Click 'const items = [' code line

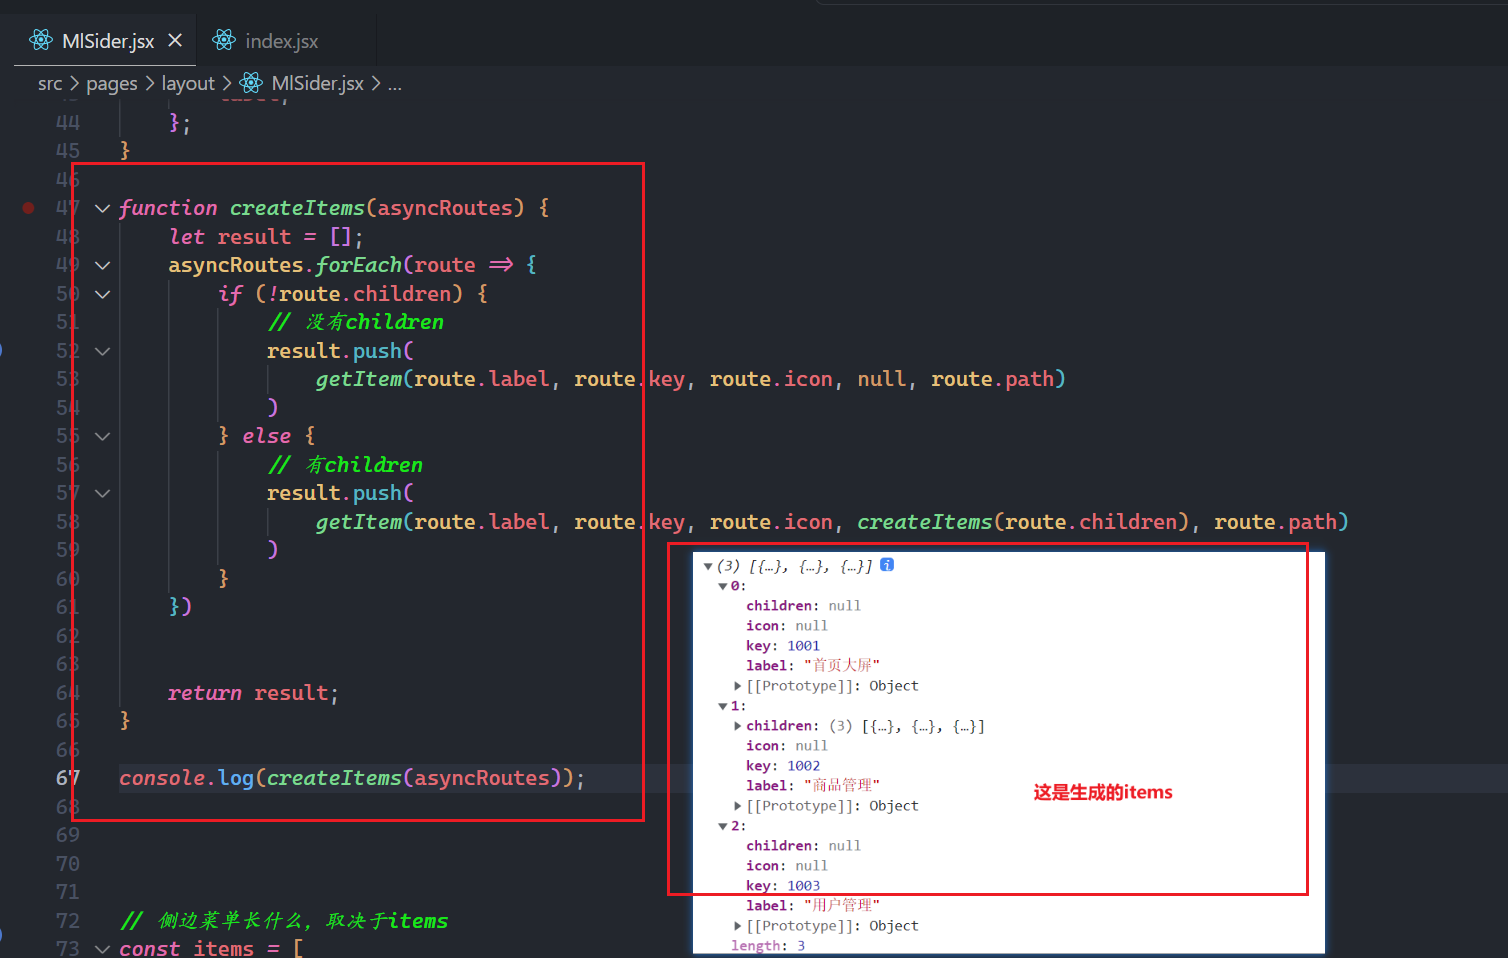click(211, 948)
